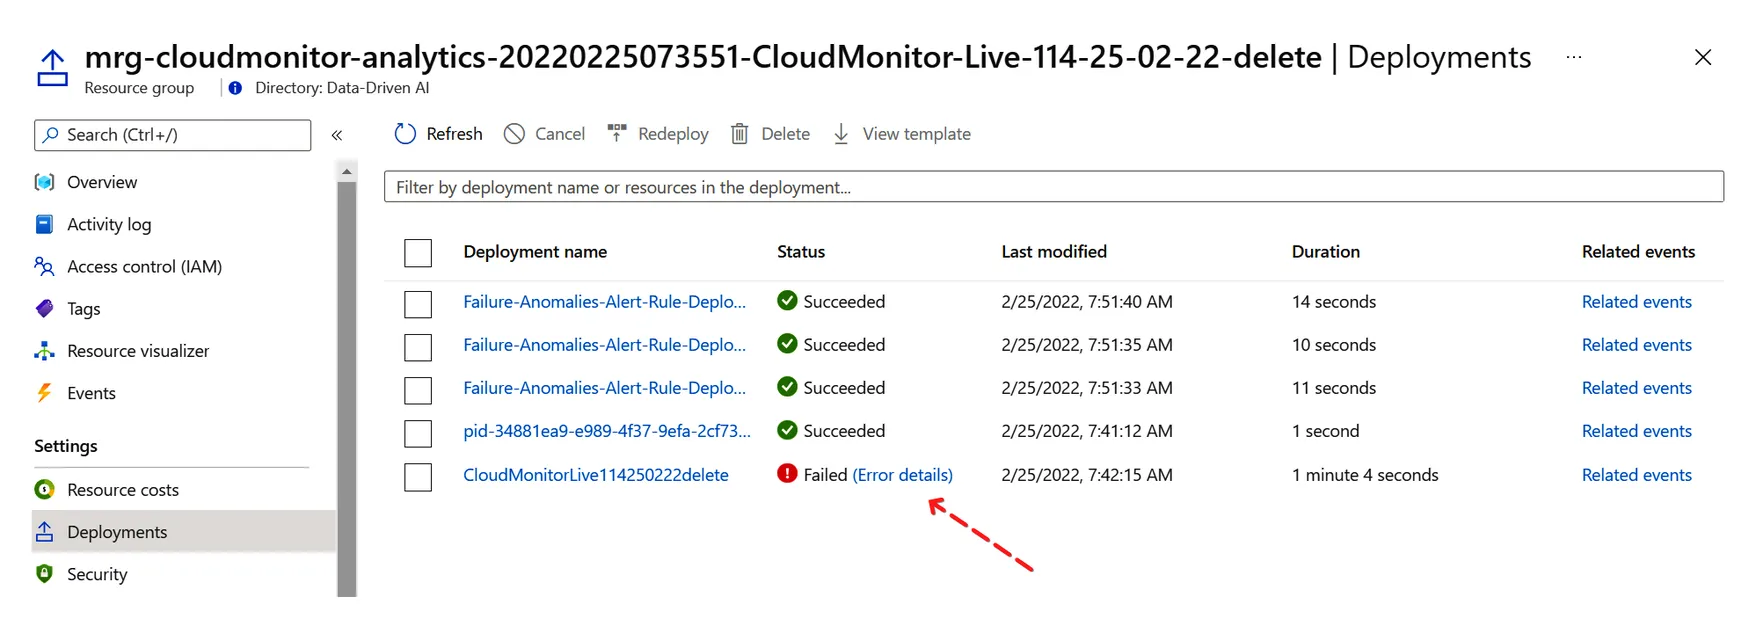This screenshot has height=626, width=1756.
Task: Click the Redeploy toolbar button
Action: click(657, 134)
